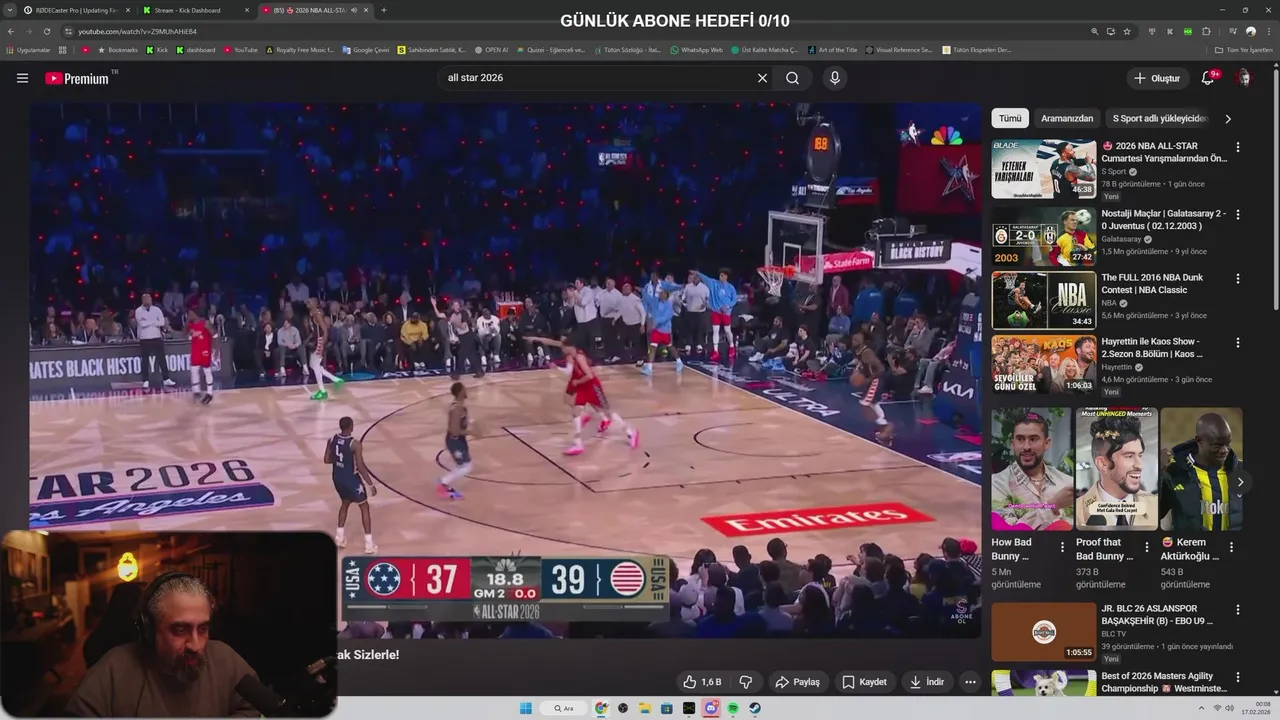Click the Windows taskbar search box

(x=563, y=708)
